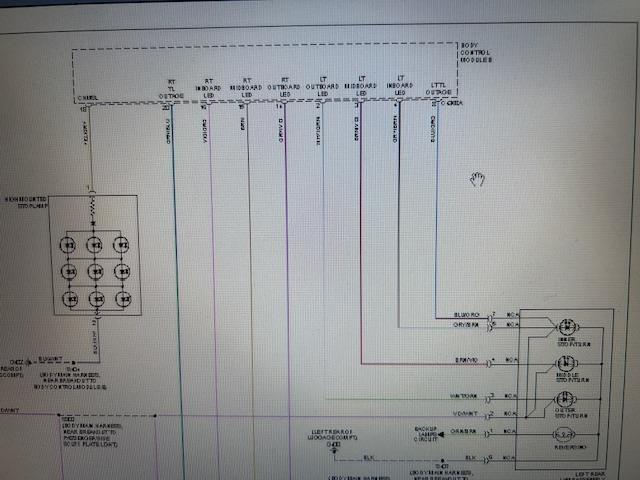Click the INNER STOP/TURN lamp label

[x=573, y=342]
